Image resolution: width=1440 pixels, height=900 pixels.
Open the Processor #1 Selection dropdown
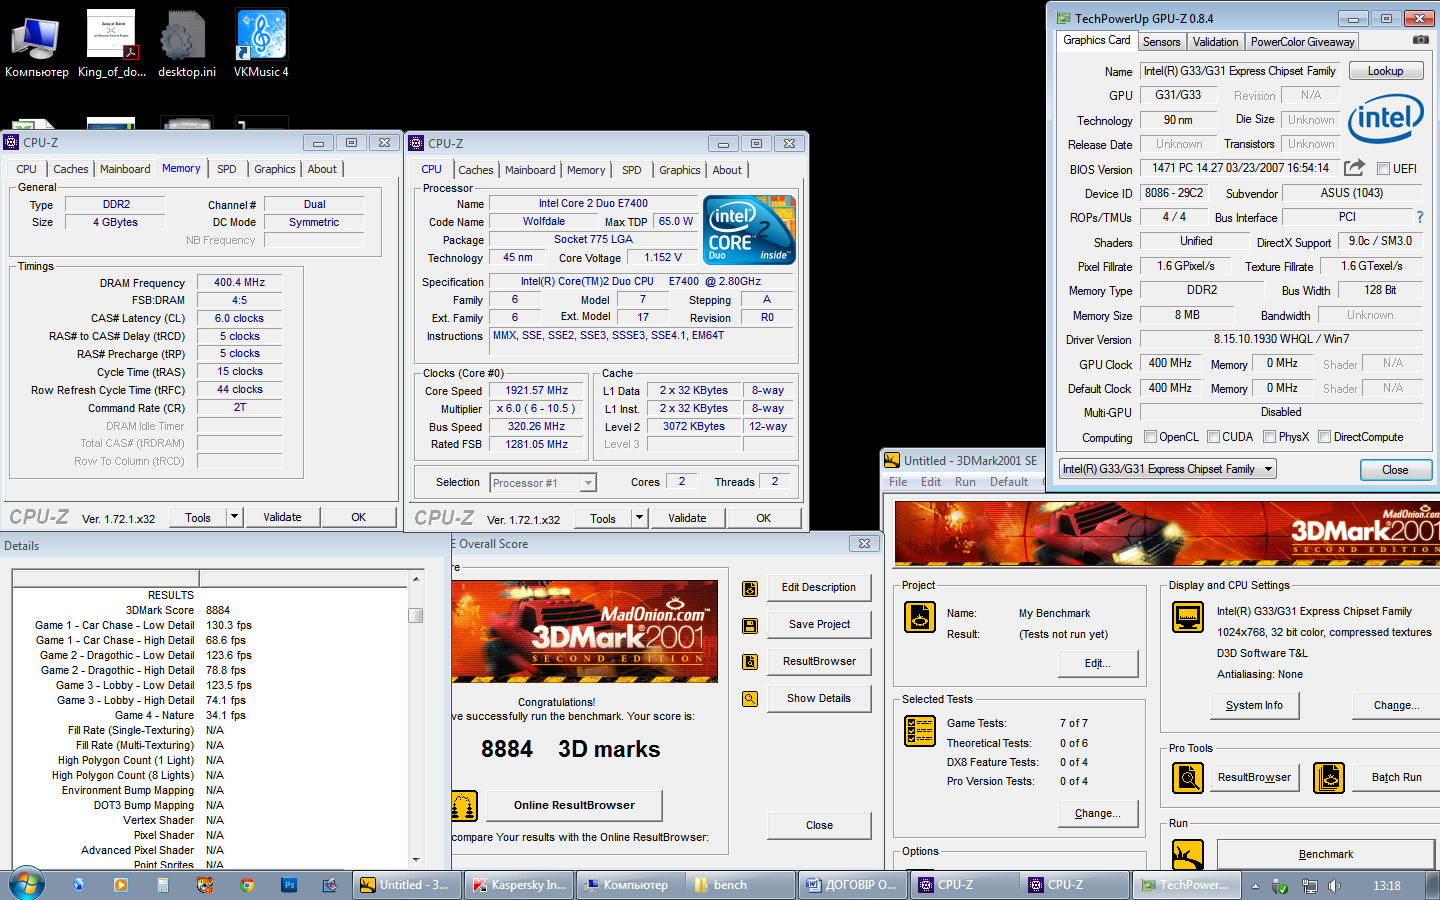[543, 483]
